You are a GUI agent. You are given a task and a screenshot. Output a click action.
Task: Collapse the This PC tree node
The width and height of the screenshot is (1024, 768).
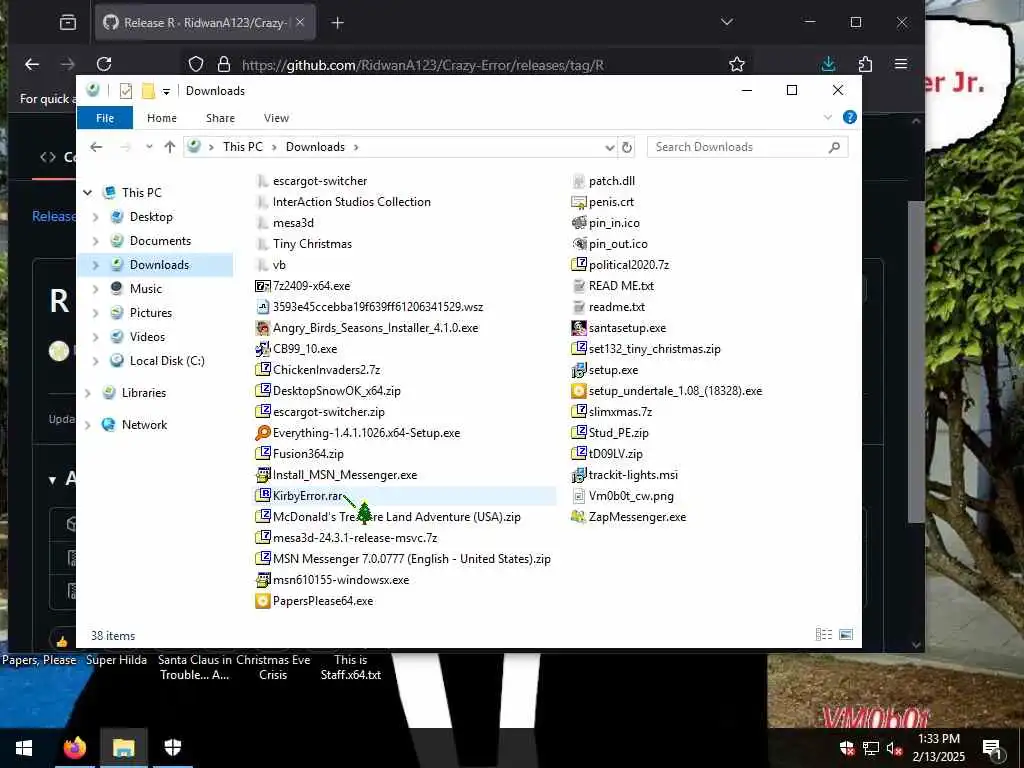(x=88, y=193)
